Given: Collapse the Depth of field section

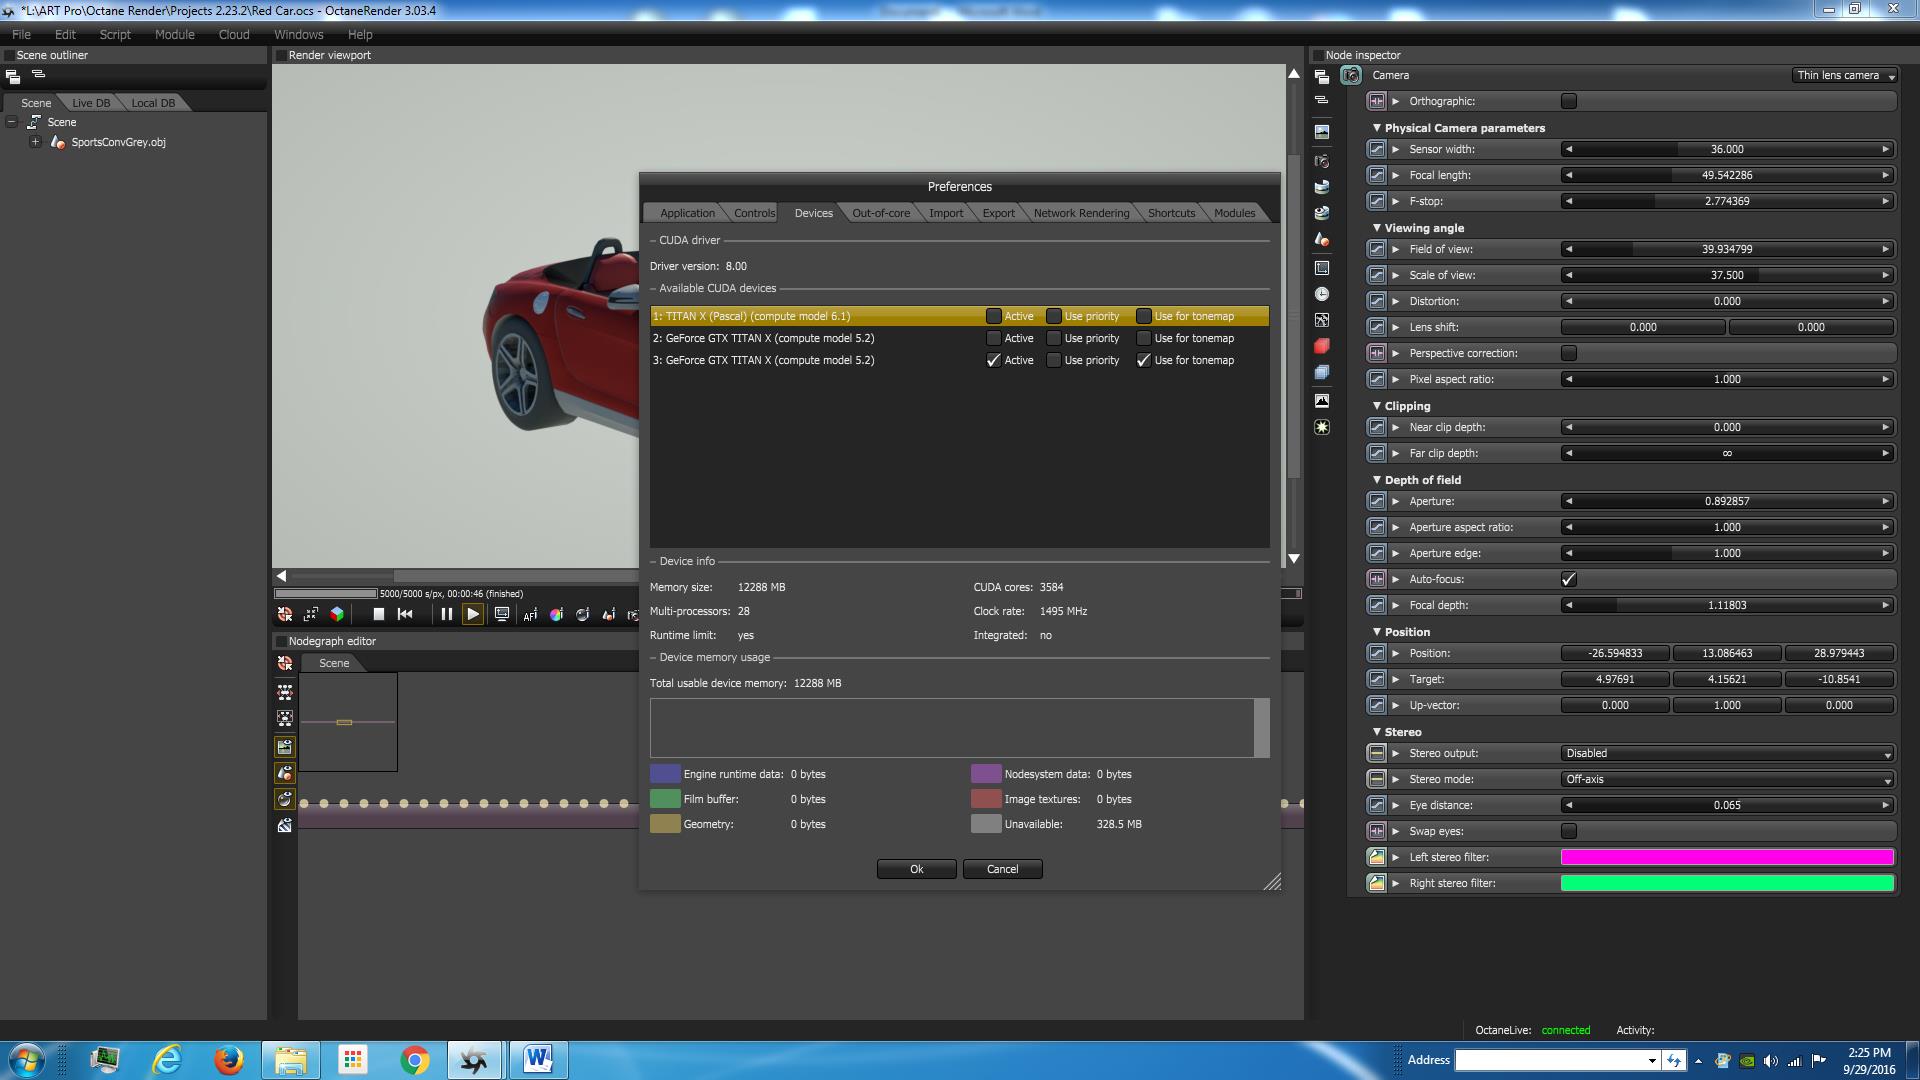Looking at the screenshot, I should click(1377, 480).
